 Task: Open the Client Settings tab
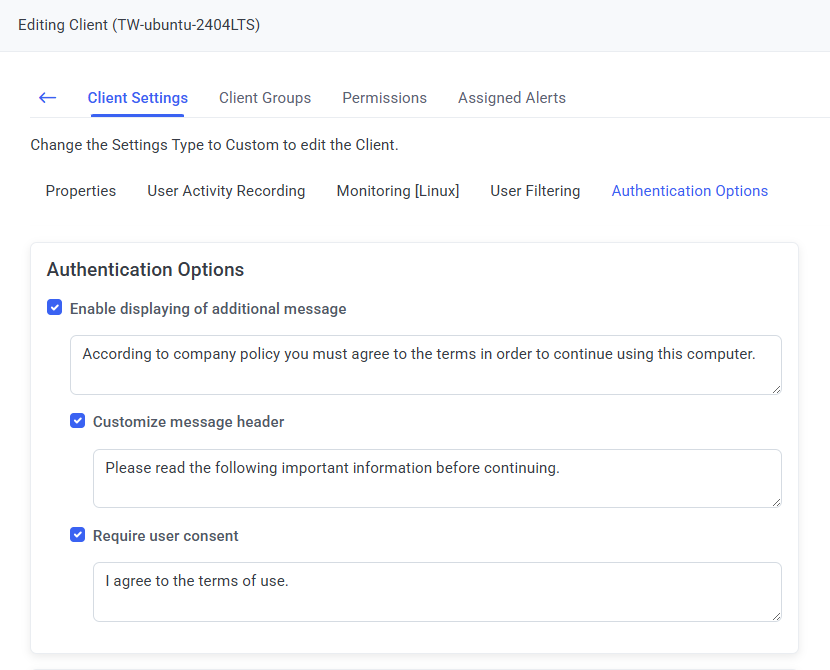pyautogui.click(x=138, y=98)
